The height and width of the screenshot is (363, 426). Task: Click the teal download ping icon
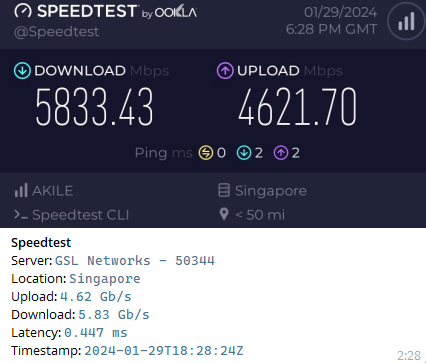pyautogui.click(x=244, y=153)
